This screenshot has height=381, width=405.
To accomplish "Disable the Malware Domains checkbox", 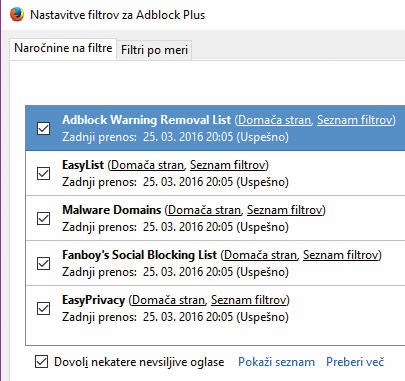I will [43, 218].
